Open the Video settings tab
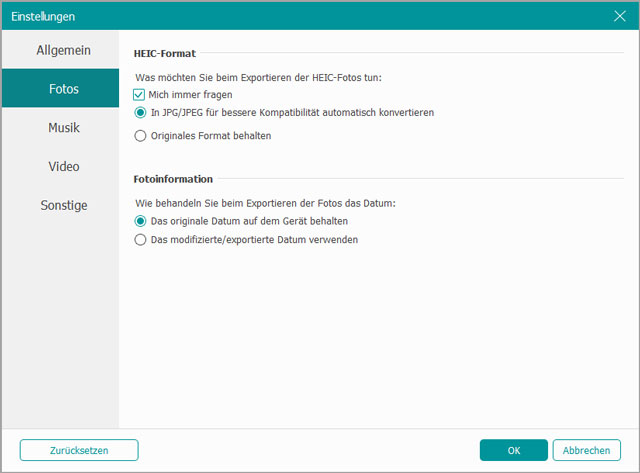 pos(60,166)
